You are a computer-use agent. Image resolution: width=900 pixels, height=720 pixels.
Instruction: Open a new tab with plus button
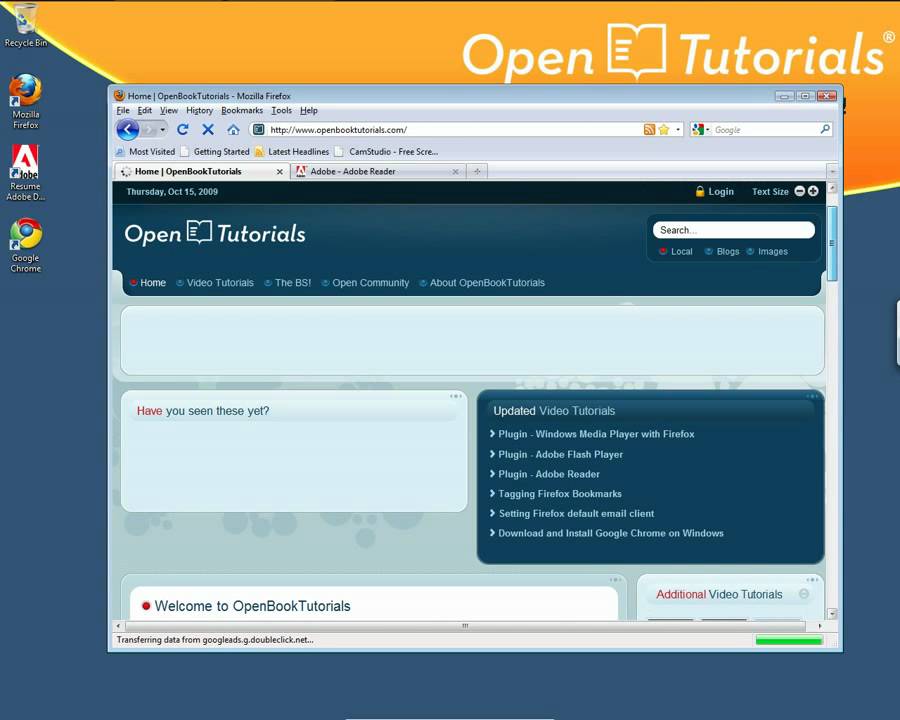pyautogui.click(x=477, y=171)
